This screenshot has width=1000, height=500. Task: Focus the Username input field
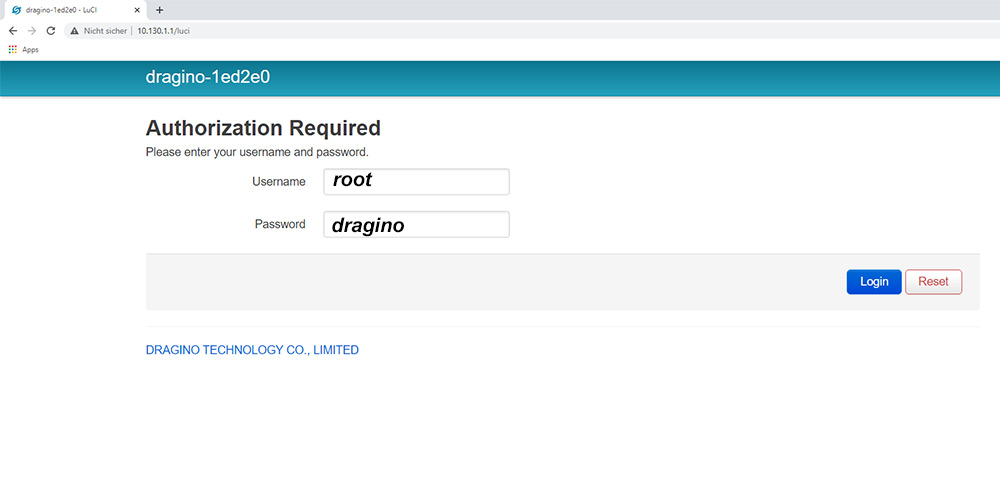(x=416, y=182)
